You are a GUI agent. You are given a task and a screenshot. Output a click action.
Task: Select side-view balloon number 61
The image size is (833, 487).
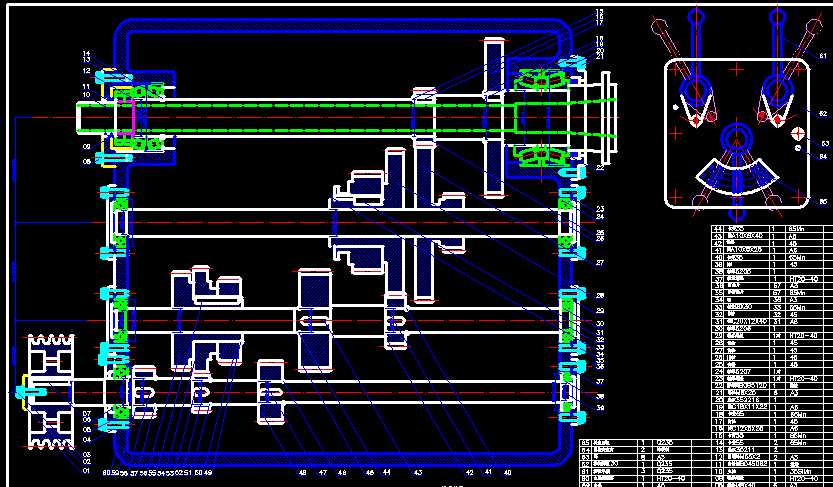823,56
